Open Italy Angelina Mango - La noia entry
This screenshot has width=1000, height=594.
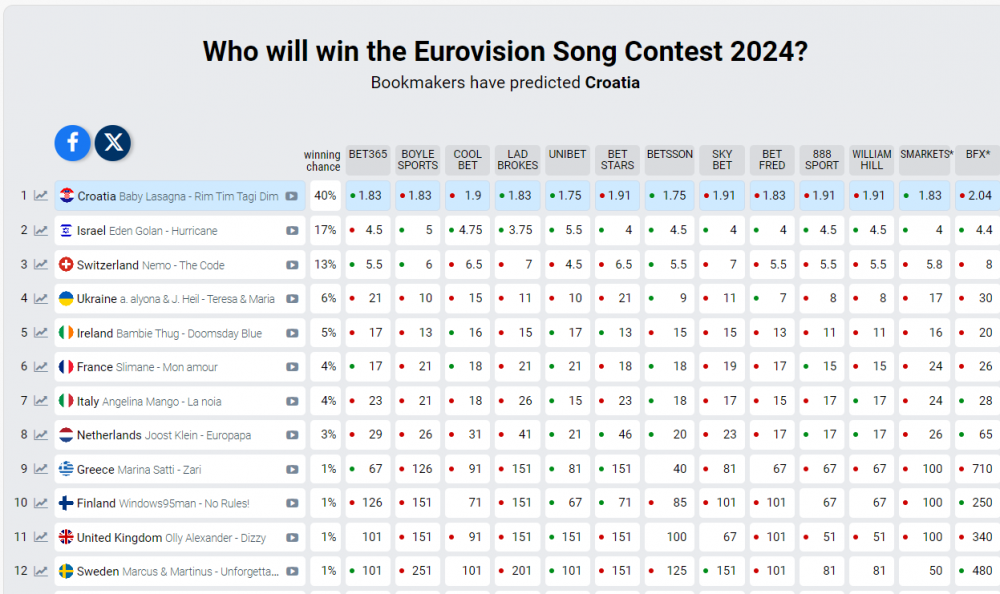click(149, 401)
